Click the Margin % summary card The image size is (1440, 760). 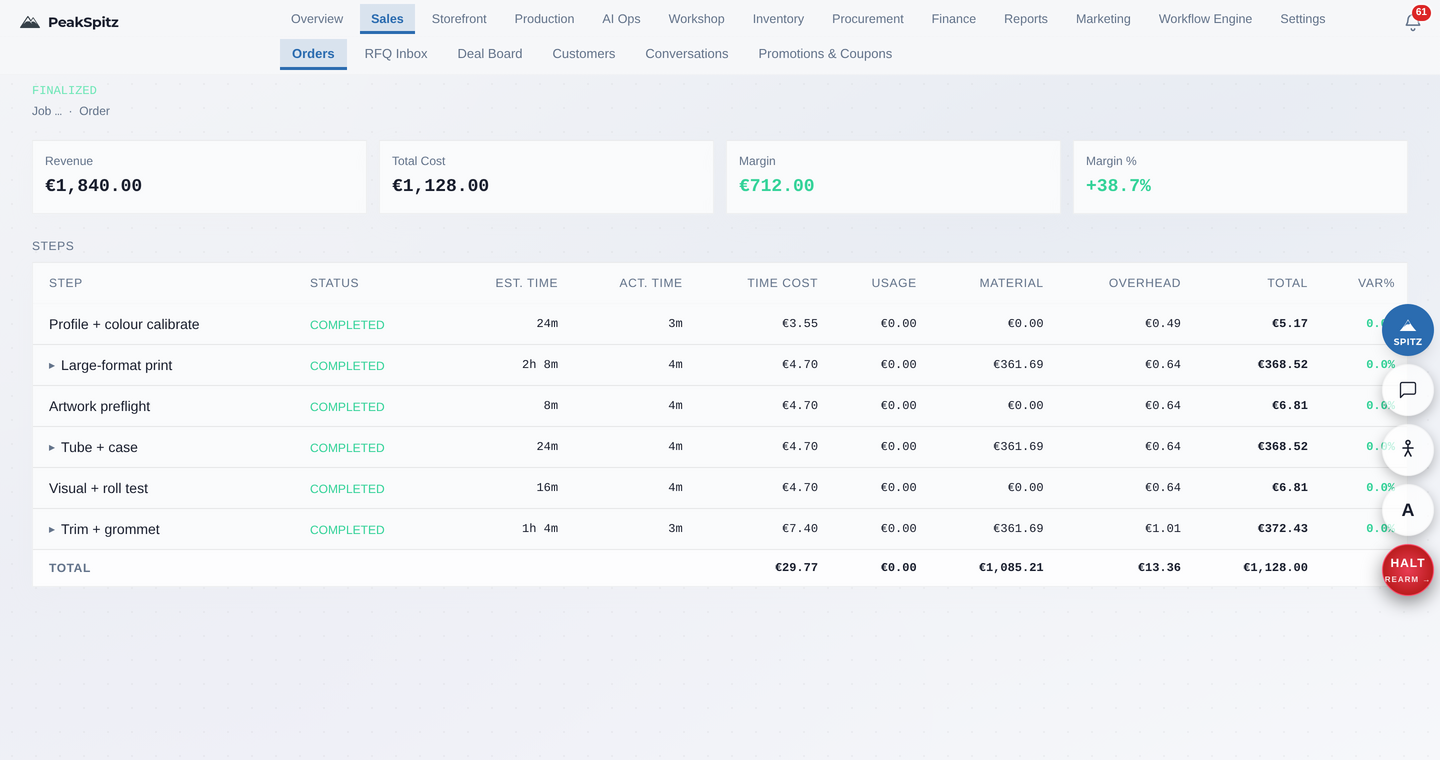(1240, 177)
